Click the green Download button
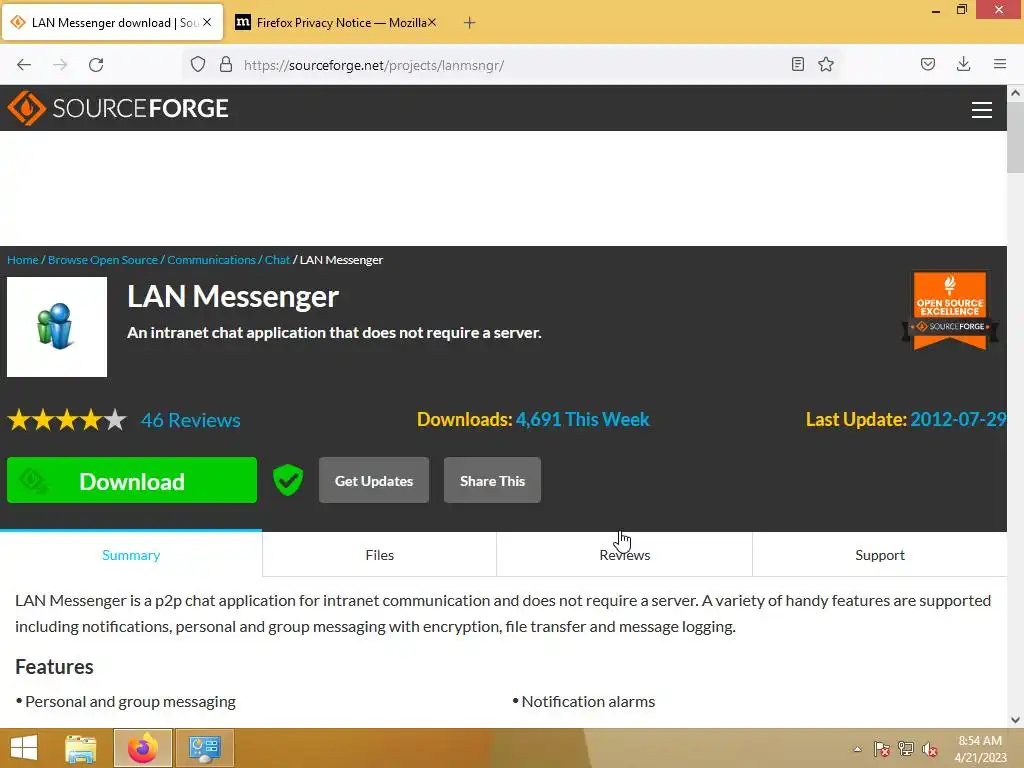 [x=132, y=480]
